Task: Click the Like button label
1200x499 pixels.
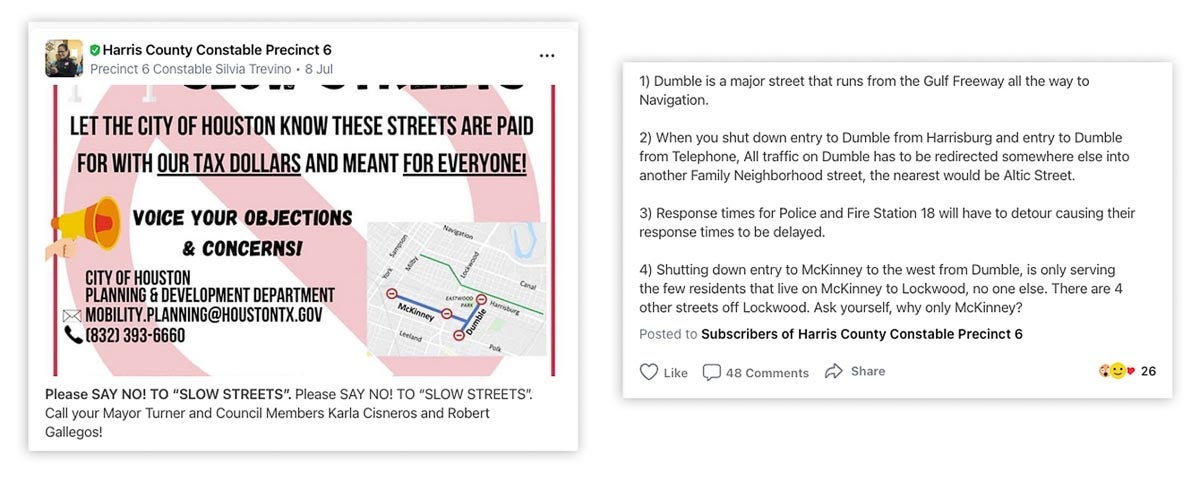Action: (x=676, y=373)
